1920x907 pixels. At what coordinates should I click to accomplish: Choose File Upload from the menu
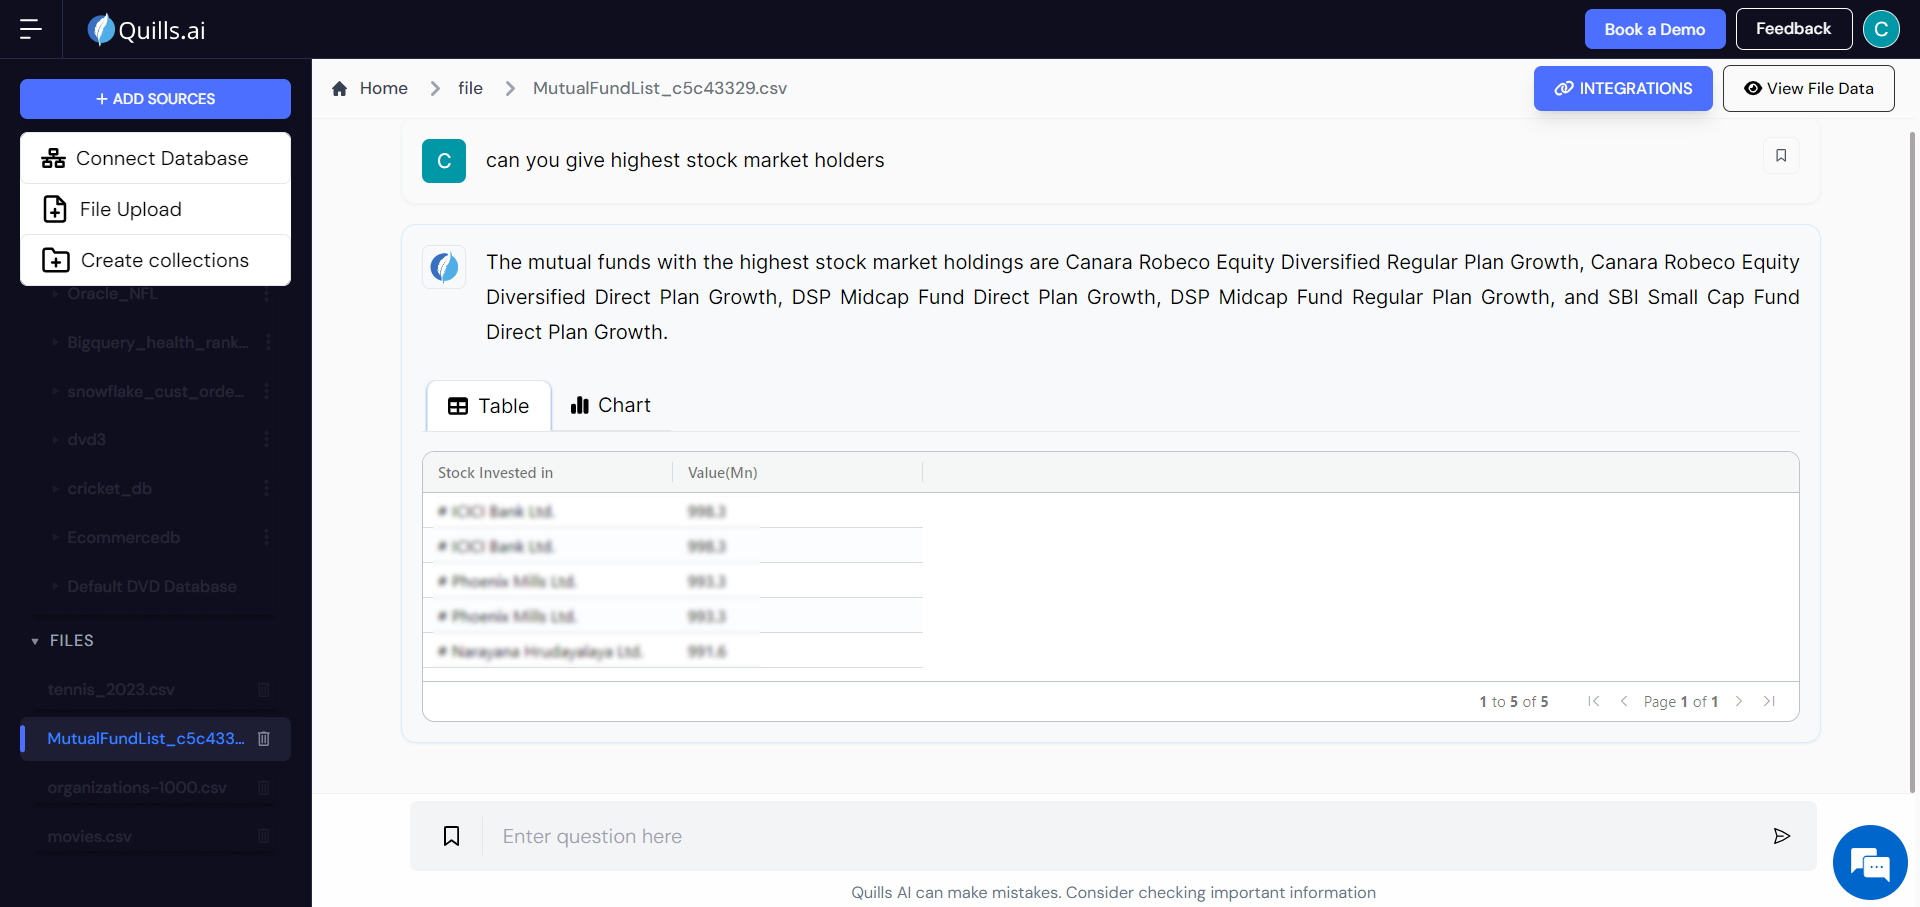point(155,209)
